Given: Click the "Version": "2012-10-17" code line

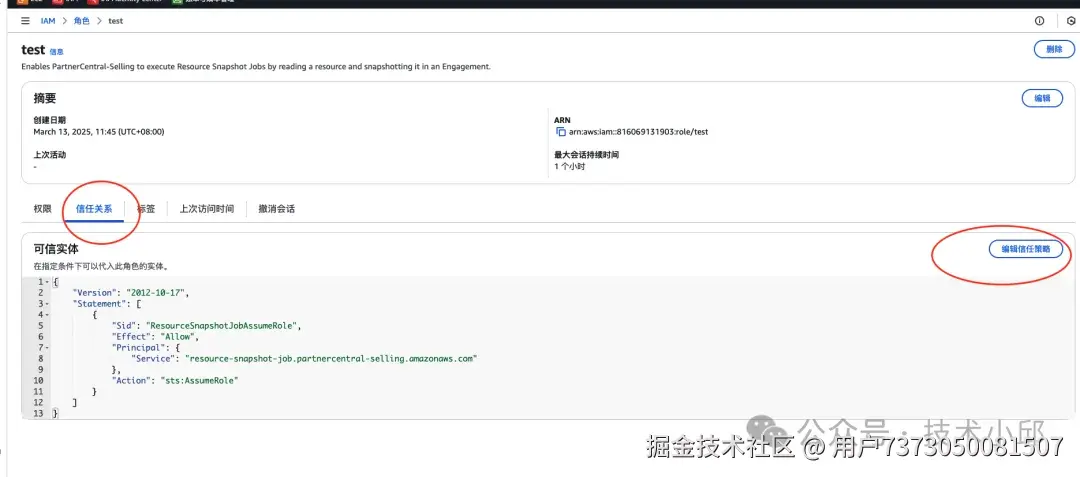Looking at the screenshot, I should tap(130, 293).
